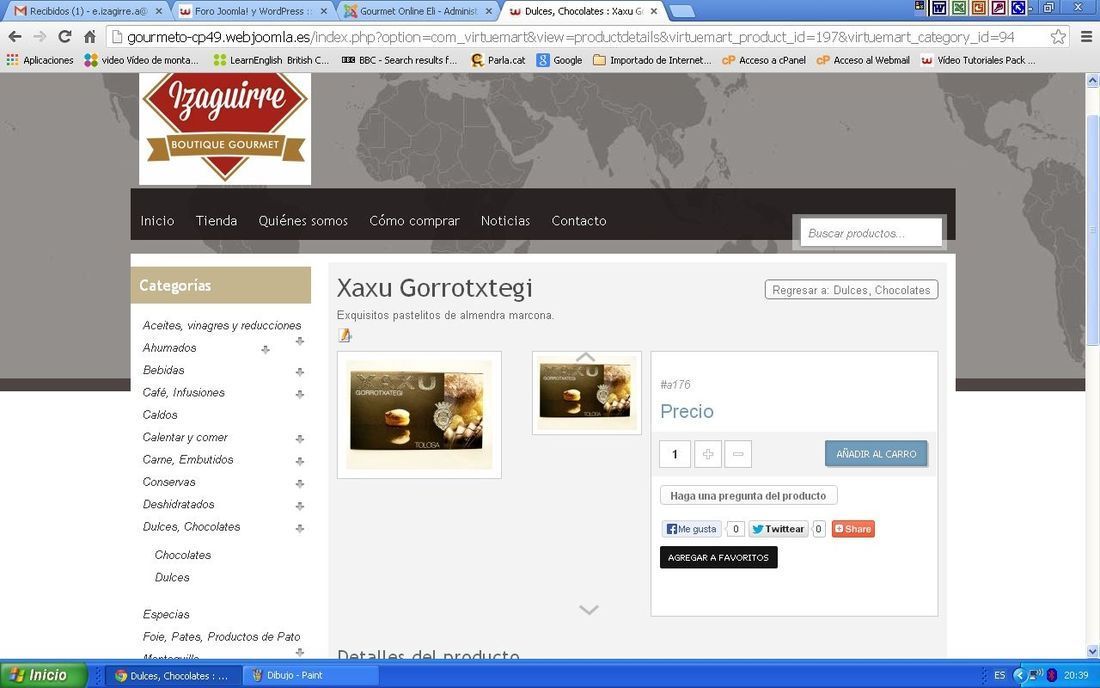Click the Buscar productos search field
Screen dimensions: 1100x688
point(871,234)
